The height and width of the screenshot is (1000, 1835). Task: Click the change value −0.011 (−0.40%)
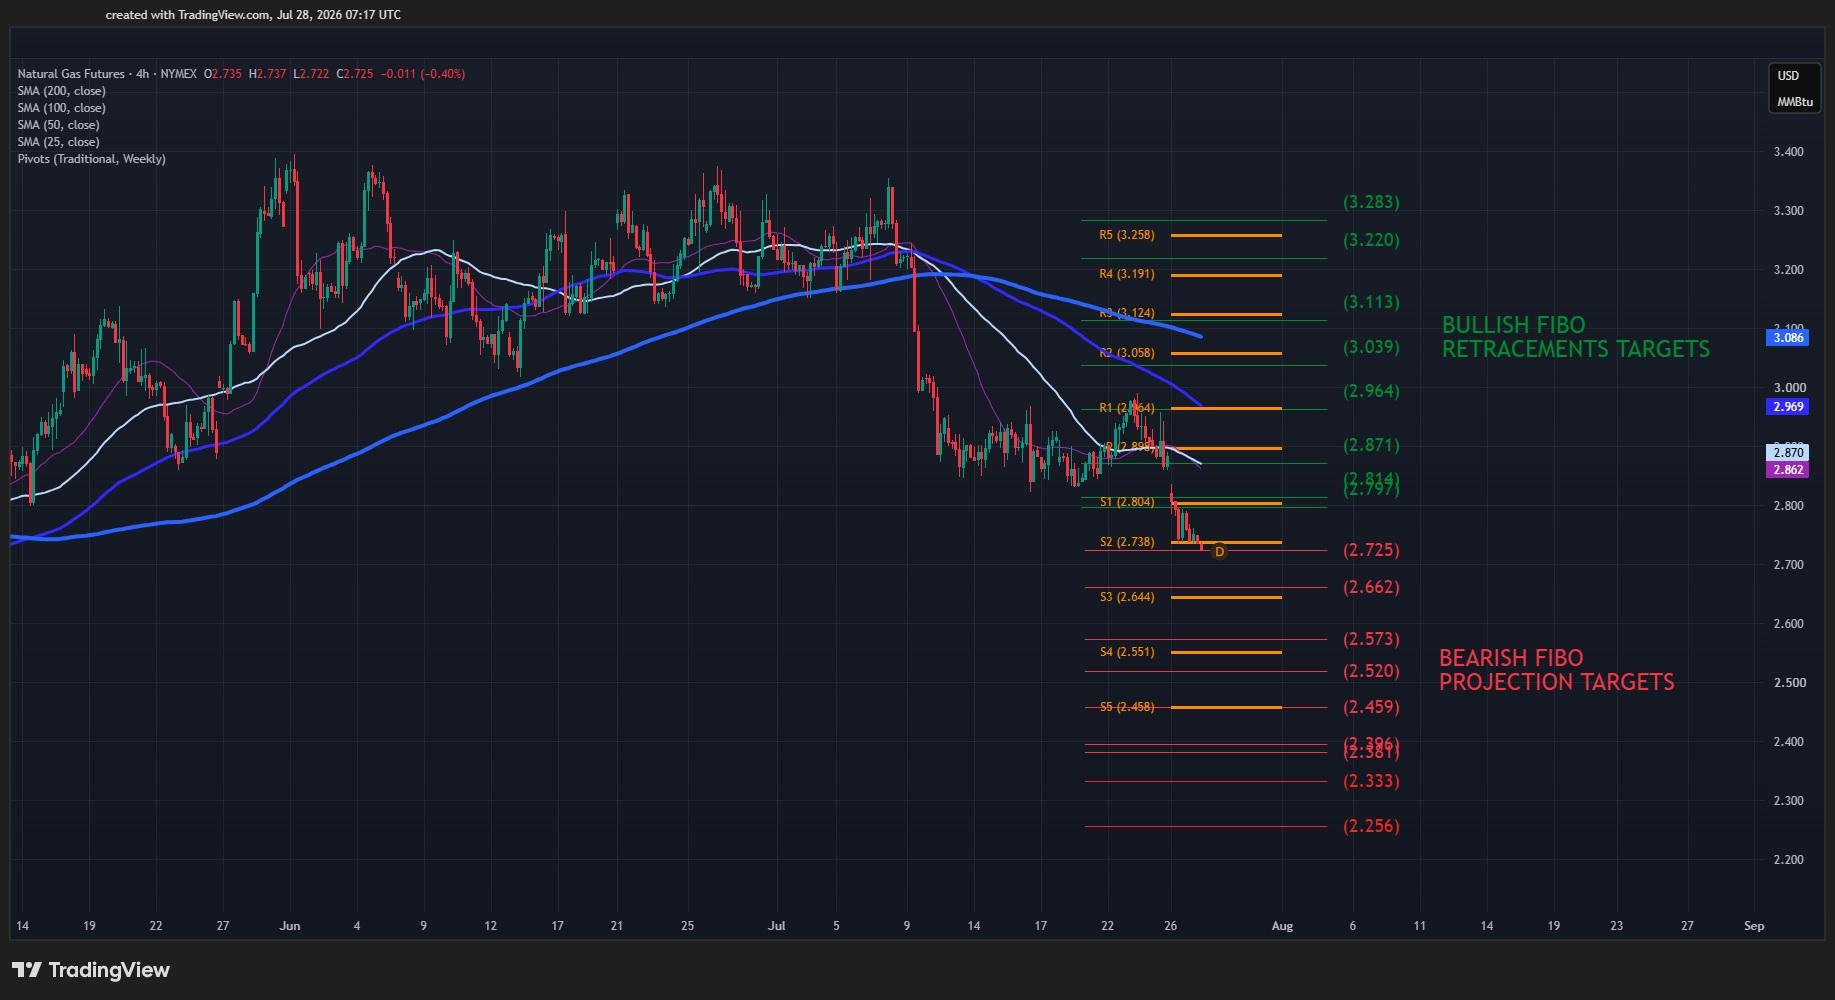point(425,74)
